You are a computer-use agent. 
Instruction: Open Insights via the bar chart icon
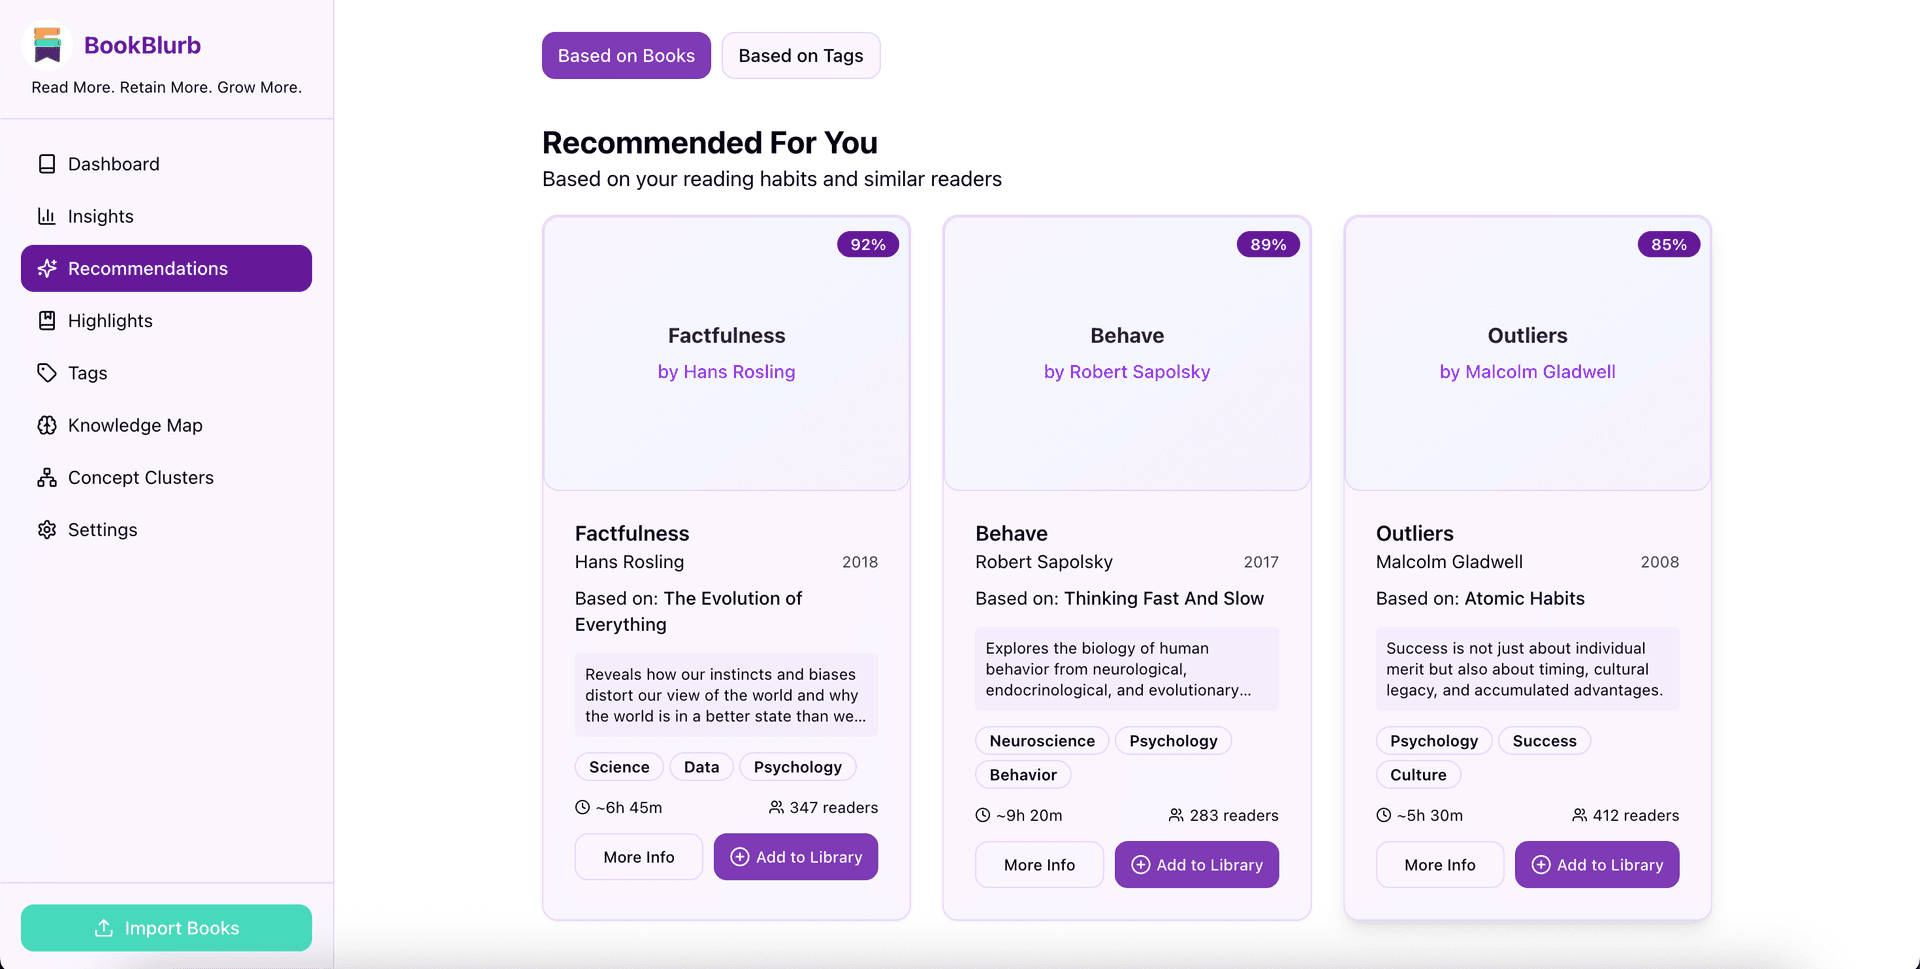pos(47,216)
